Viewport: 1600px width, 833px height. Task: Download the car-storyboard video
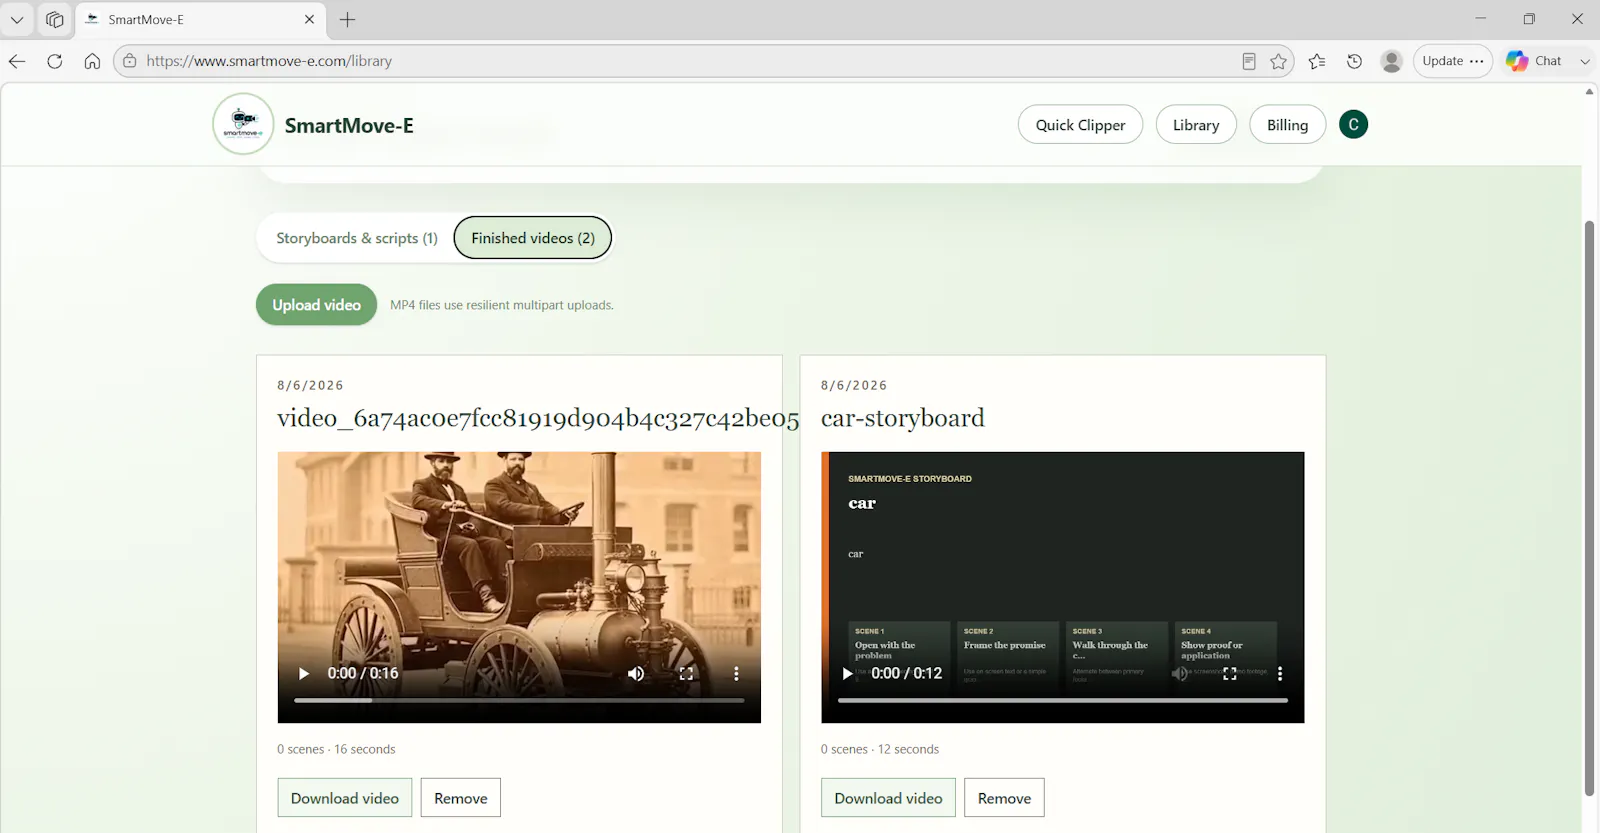[888, 798]
